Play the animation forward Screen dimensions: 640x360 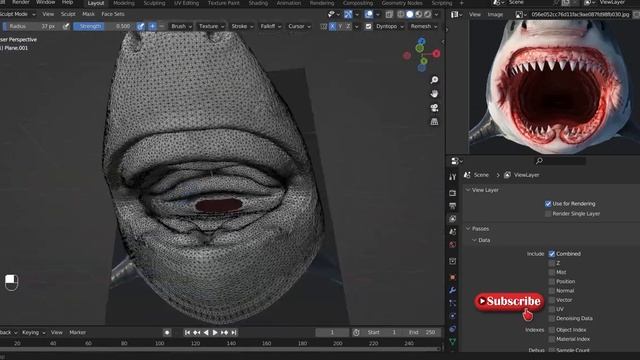click(x=215, y=333)
